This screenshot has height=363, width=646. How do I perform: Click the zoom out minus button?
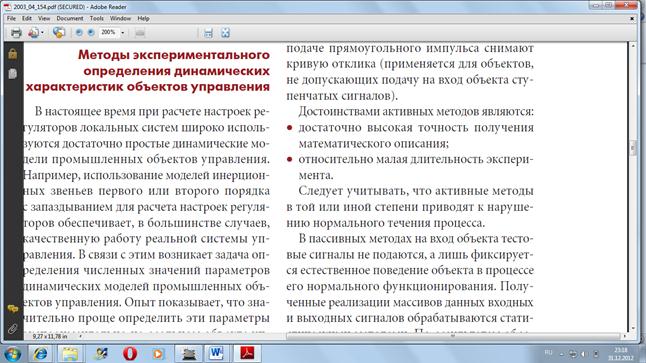[79, 33]
